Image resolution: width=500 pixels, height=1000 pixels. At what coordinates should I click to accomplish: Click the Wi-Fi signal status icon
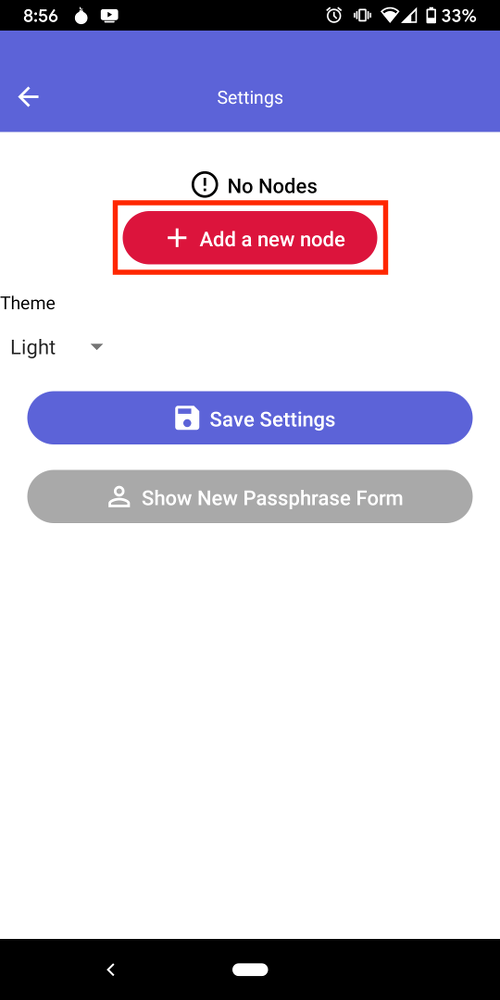pos(388,16)
